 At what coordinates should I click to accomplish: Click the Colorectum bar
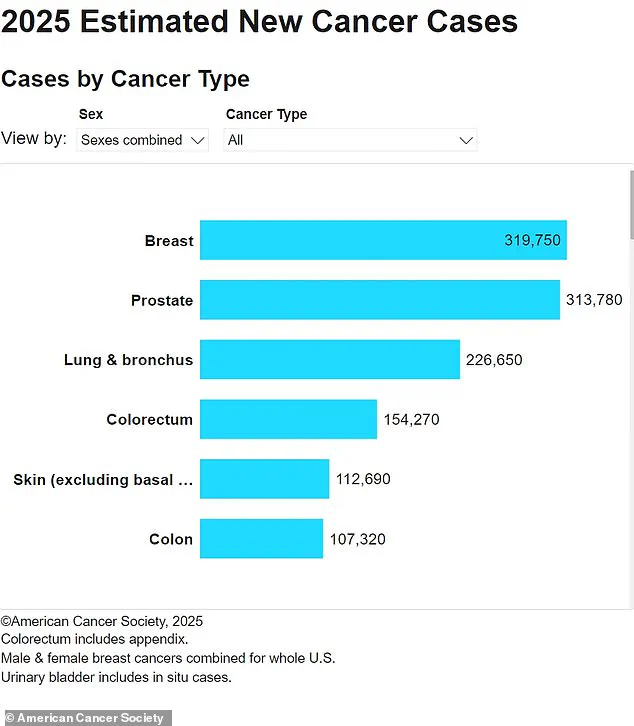click(288, 419)
